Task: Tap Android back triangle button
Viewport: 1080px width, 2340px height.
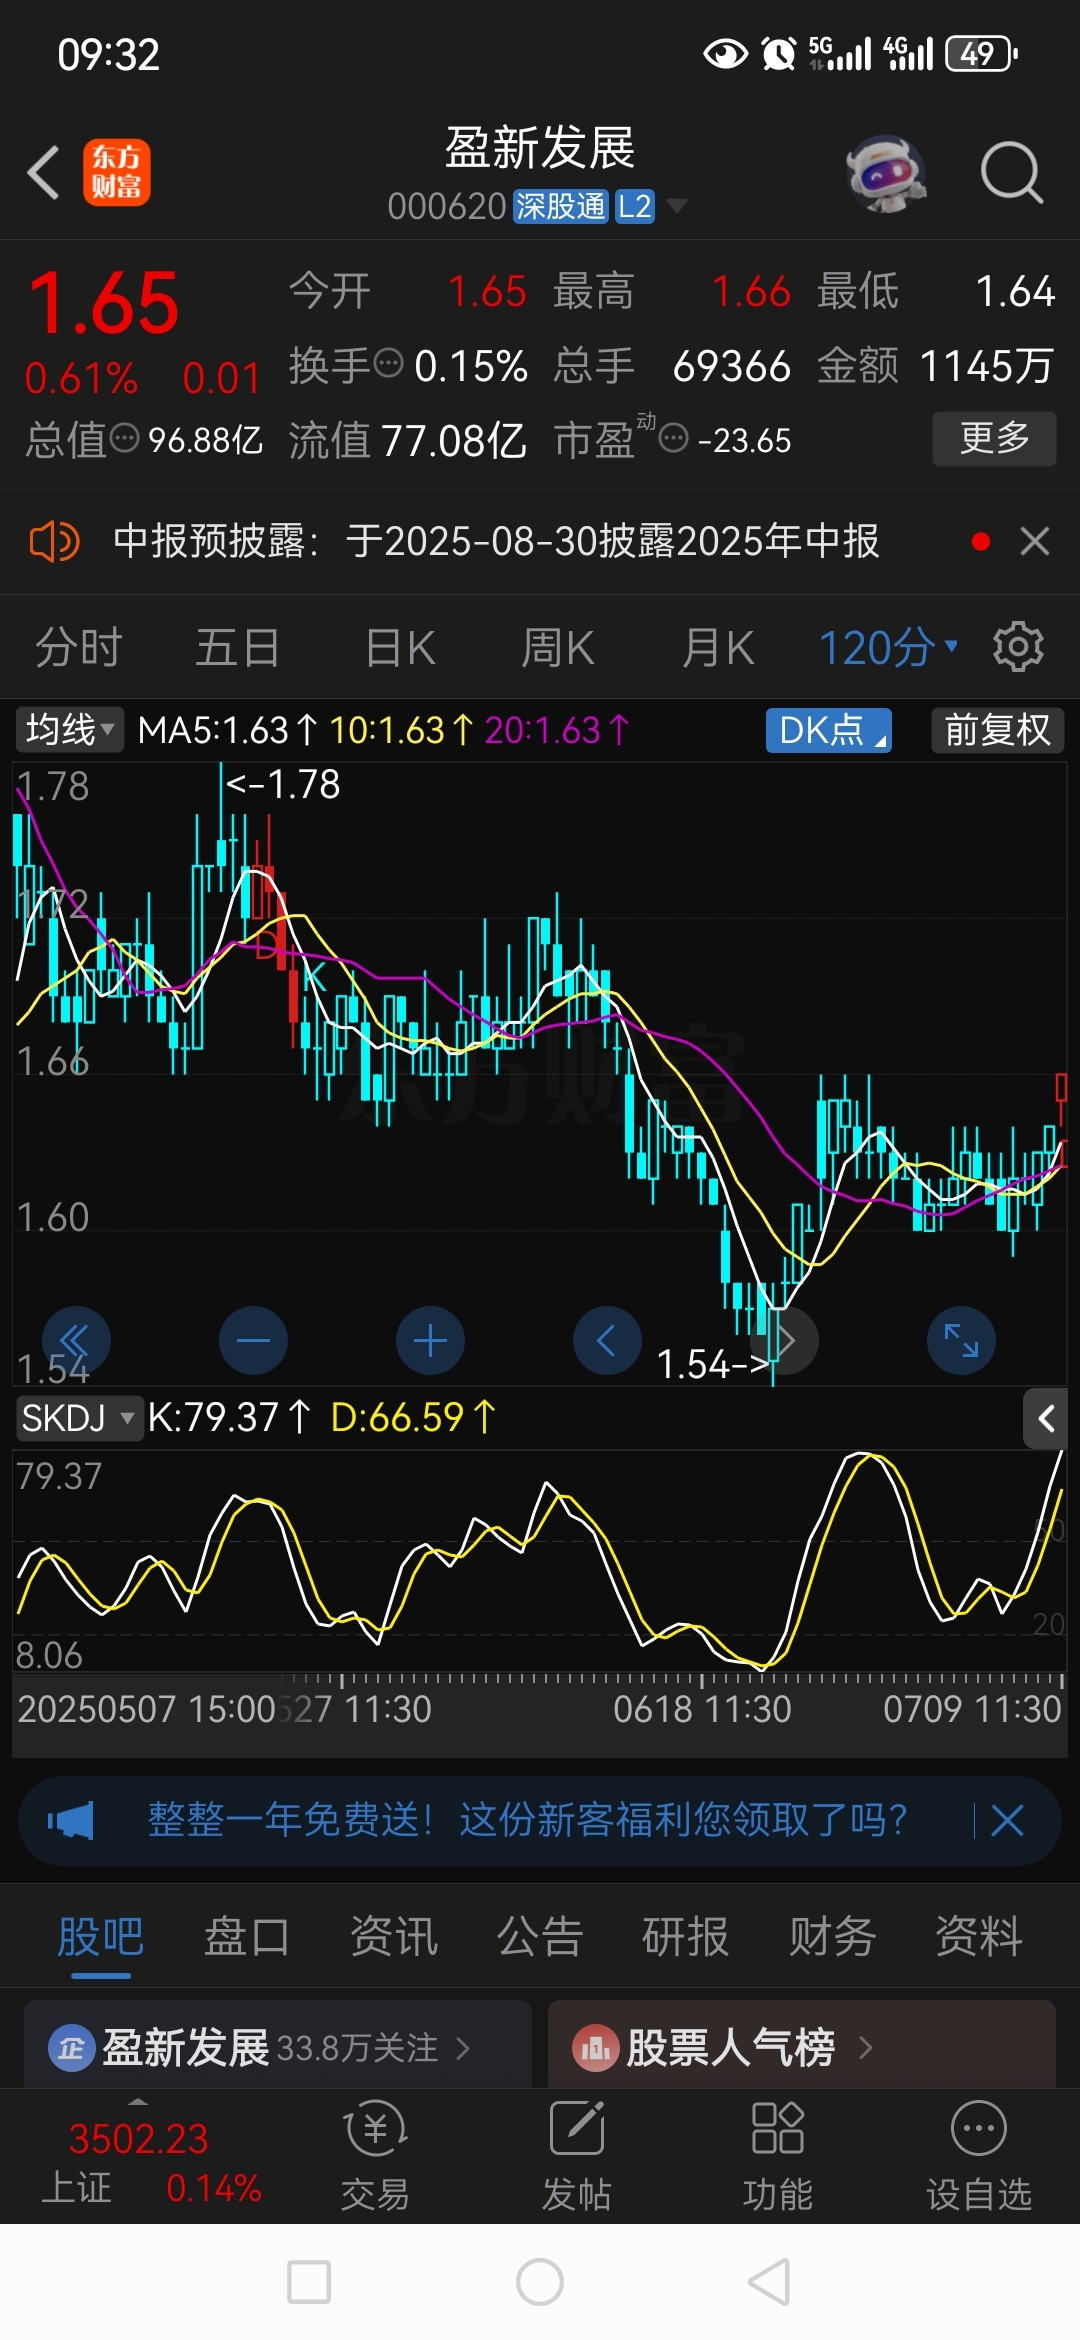Action: click(x=770, y=2282)
